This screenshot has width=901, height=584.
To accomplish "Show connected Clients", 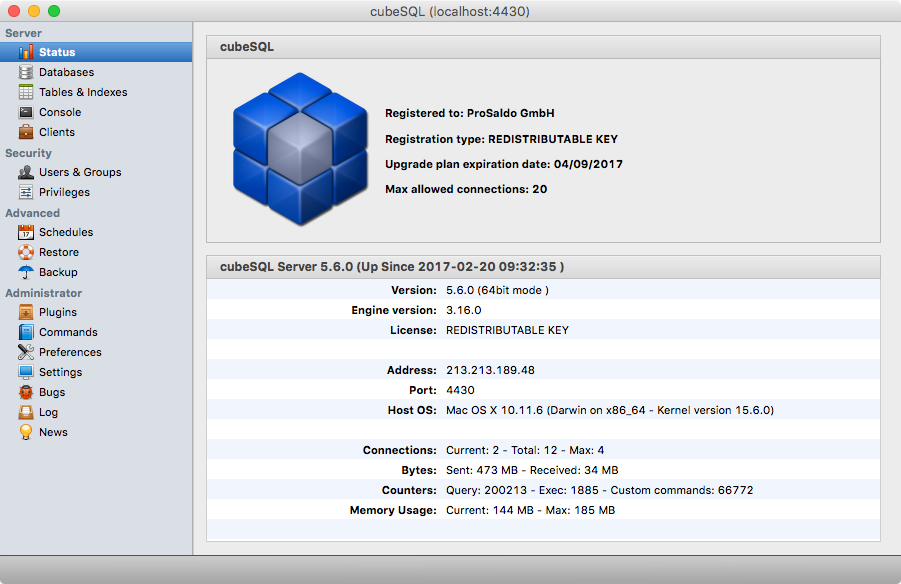I will (56, 132).
